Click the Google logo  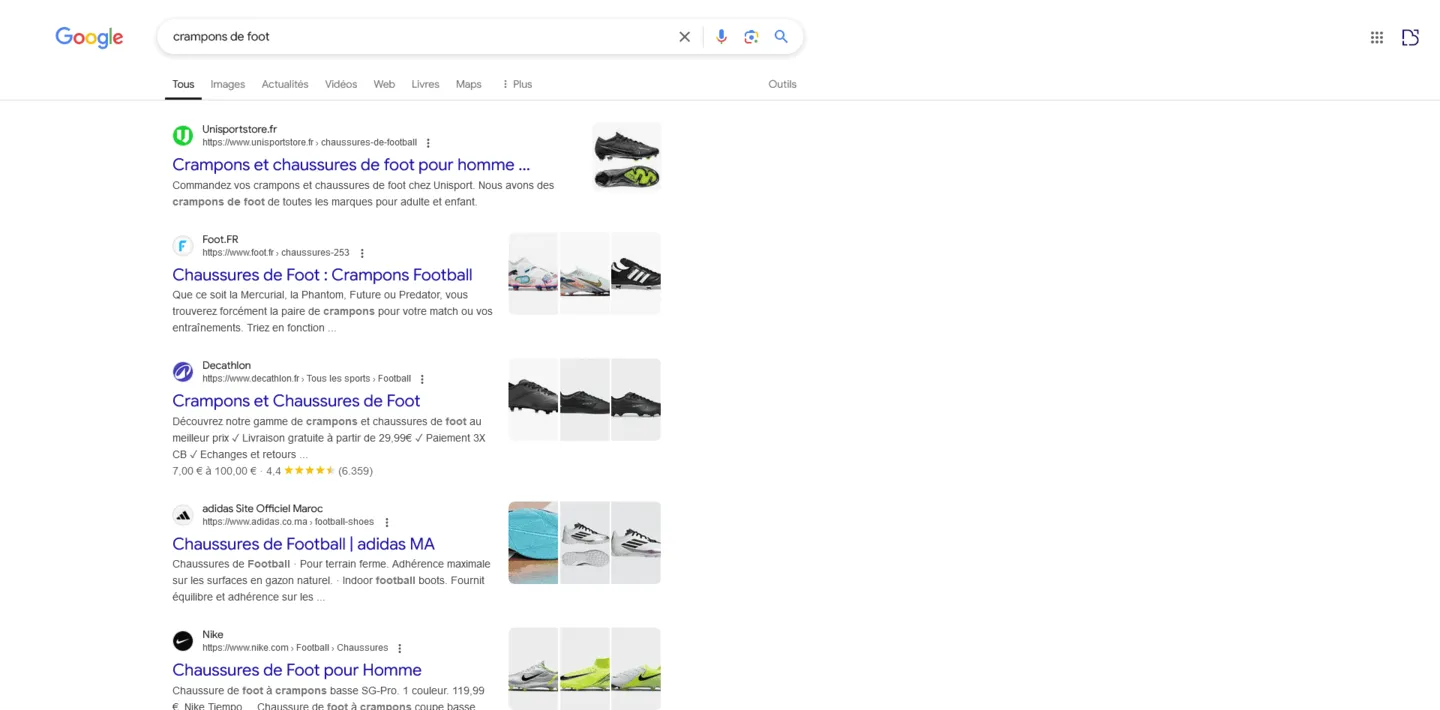[89, 37]
